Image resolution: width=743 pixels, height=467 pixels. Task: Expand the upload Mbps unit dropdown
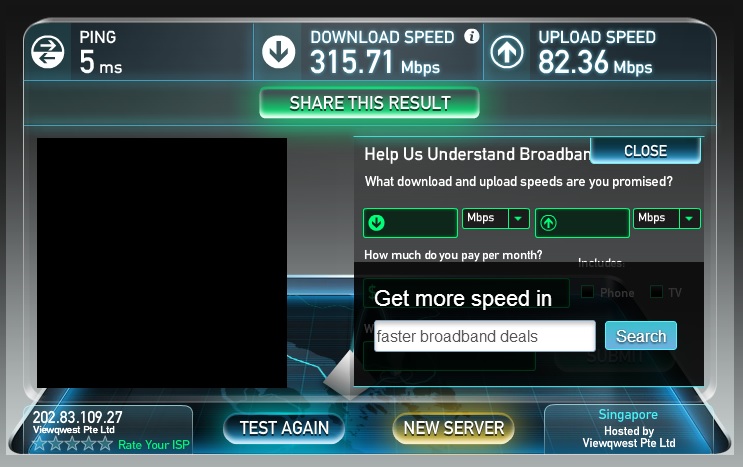(x=689, y=218)
